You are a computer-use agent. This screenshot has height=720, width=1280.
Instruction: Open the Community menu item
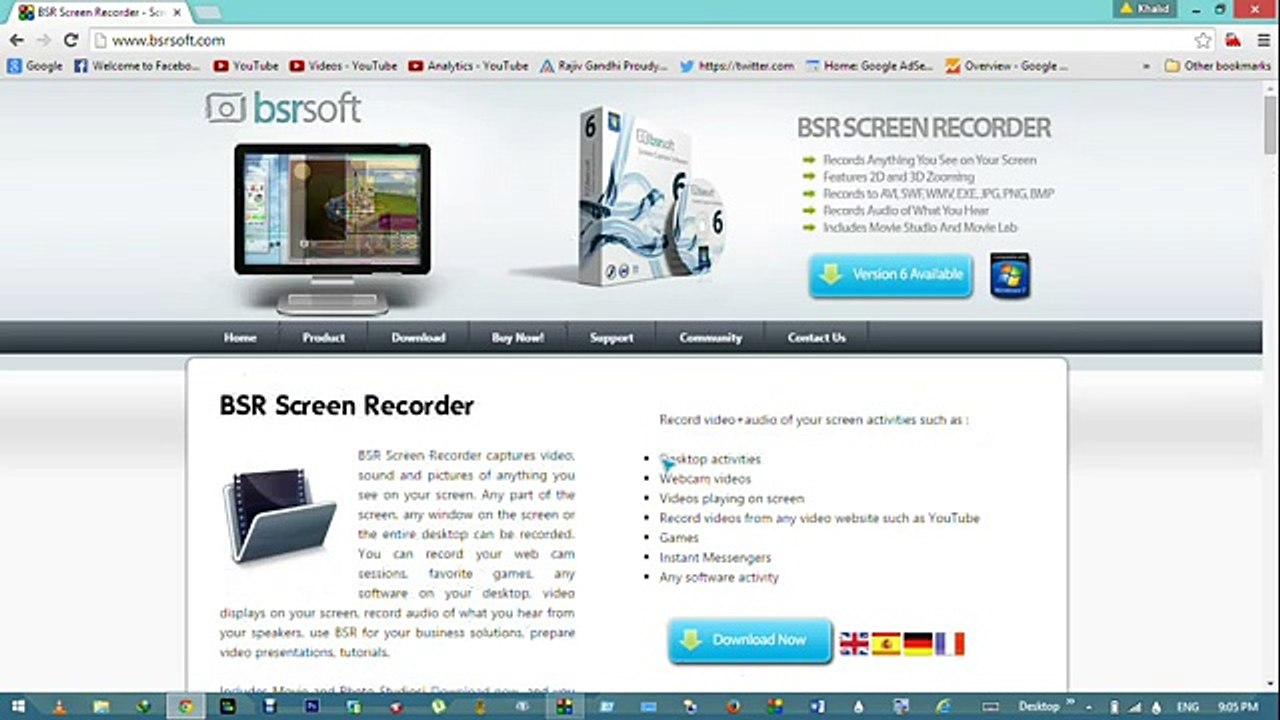[x=710, y=338]
